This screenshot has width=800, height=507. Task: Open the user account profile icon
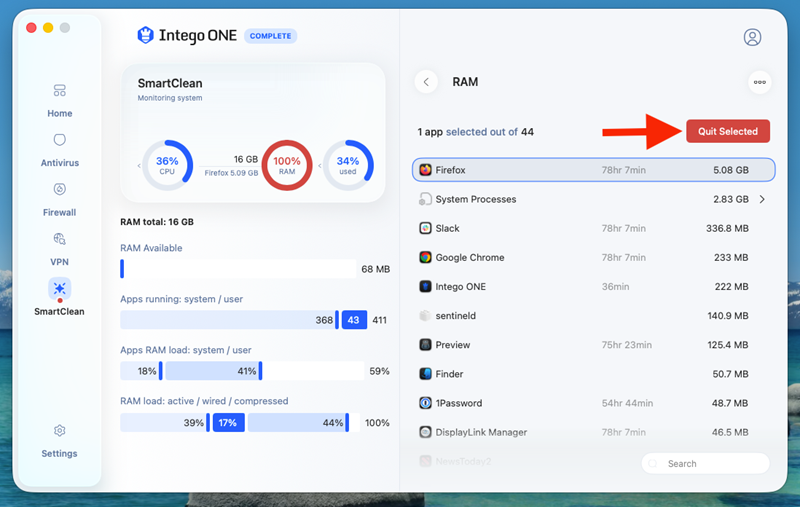tap(752, 37)
